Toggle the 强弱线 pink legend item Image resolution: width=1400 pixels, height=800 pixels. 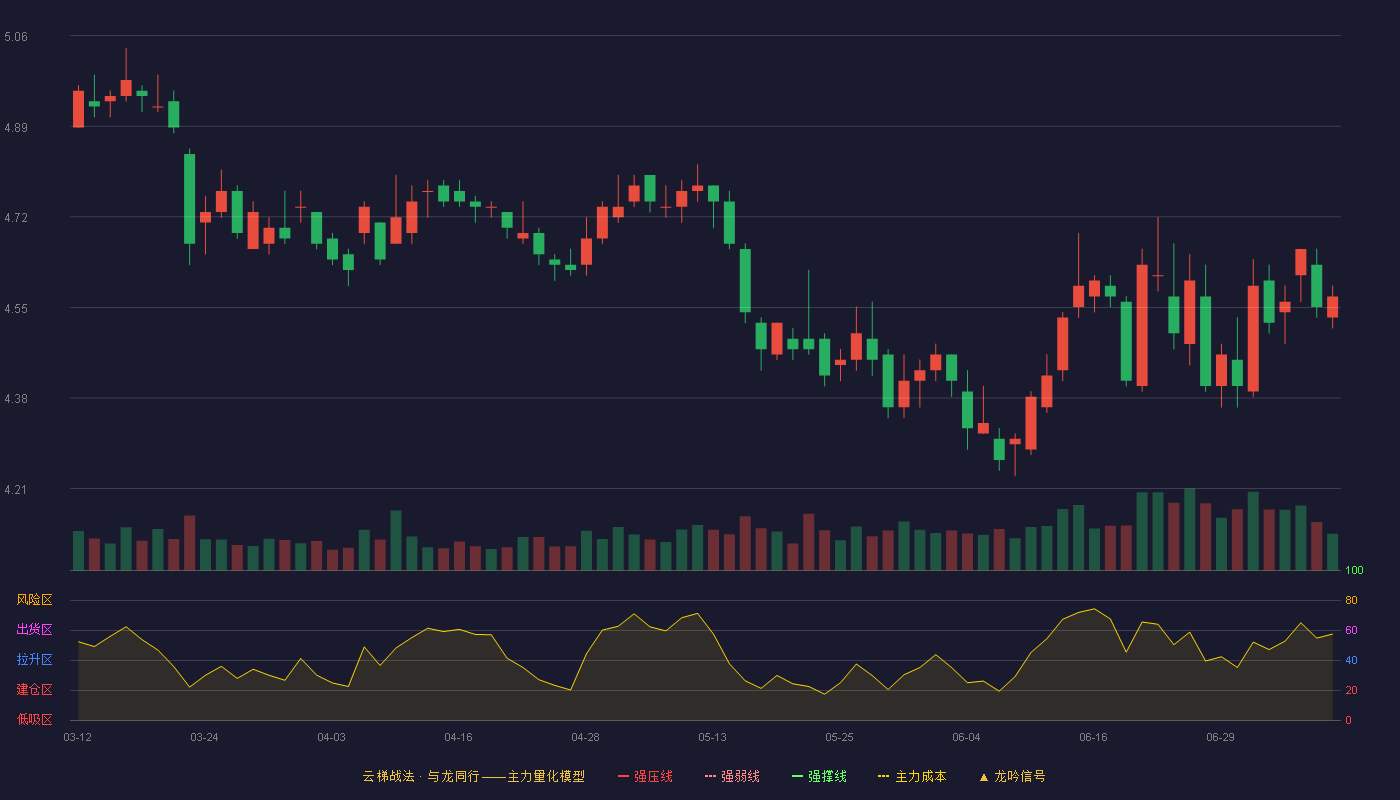pos(732,776)
